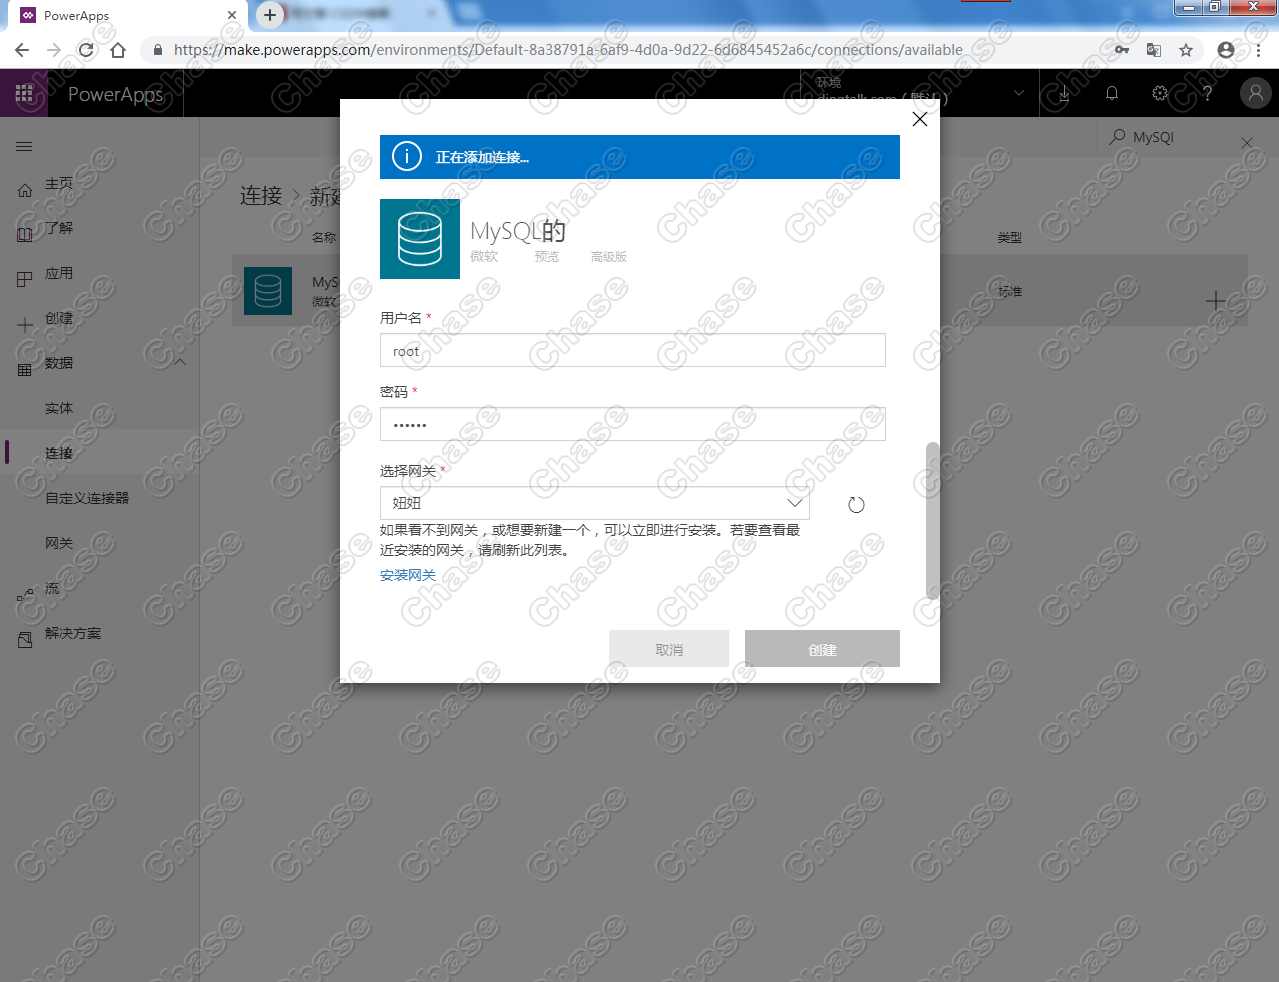The height and width of the screenshot is (982, 1279).
Task: Open Learn item in sidebar
Action: point(59,228)
